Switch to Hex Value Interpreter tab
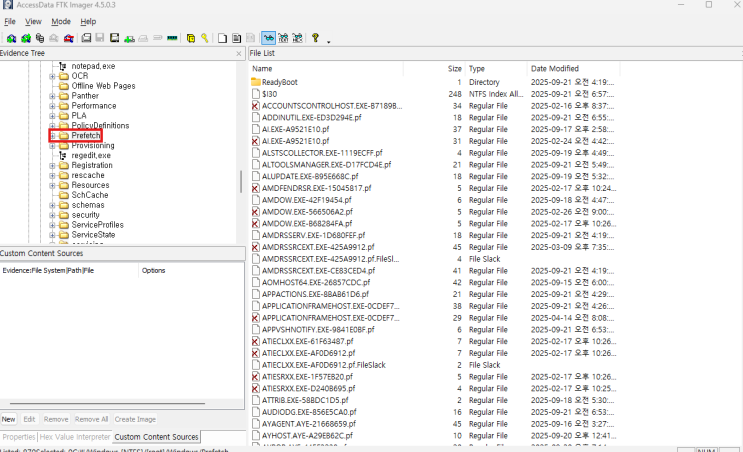This screenshot has width=743, height=452. coord(75,437)
